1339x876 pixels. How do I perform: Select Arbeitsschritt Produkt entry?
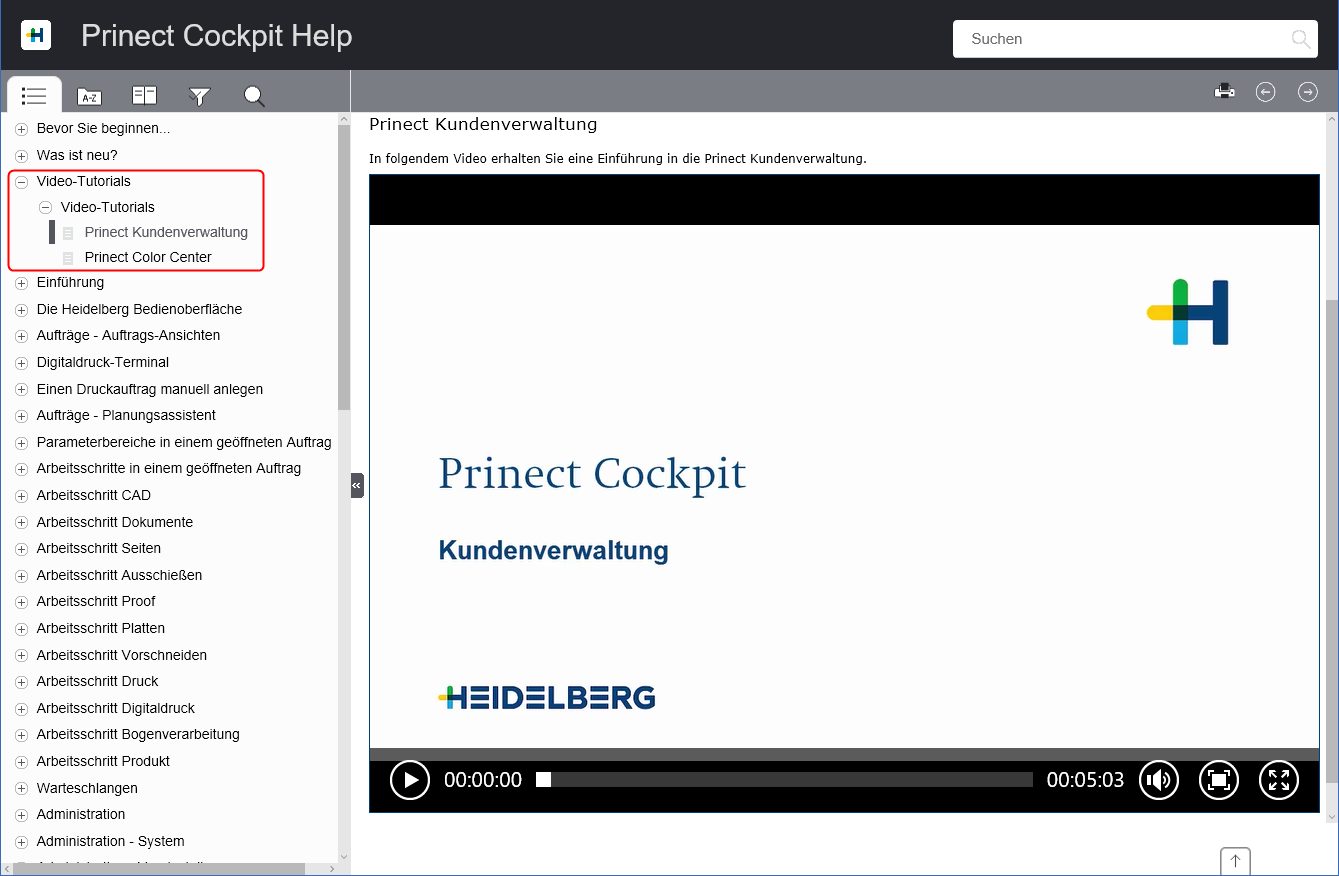pyautogui.click(x=103, y=761)
